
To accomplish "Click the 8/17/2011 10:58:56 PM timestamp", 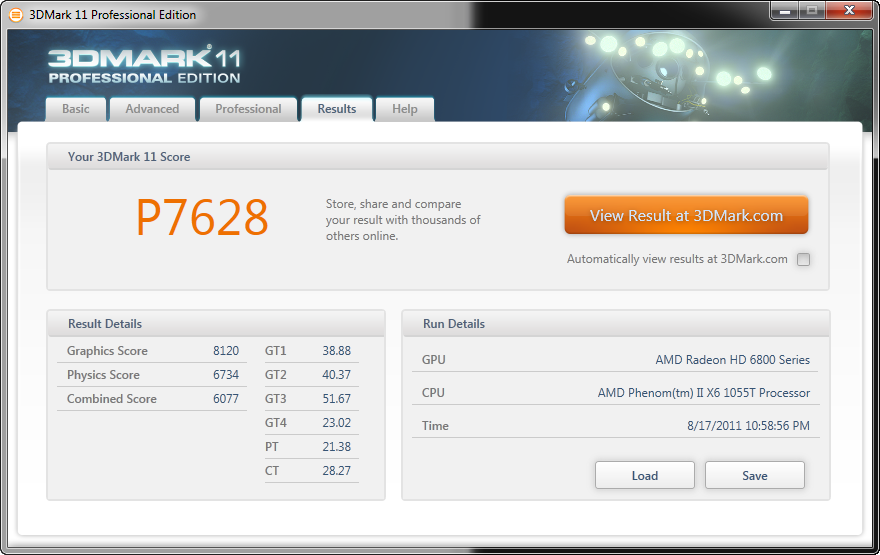I will (x=748, y=425).
